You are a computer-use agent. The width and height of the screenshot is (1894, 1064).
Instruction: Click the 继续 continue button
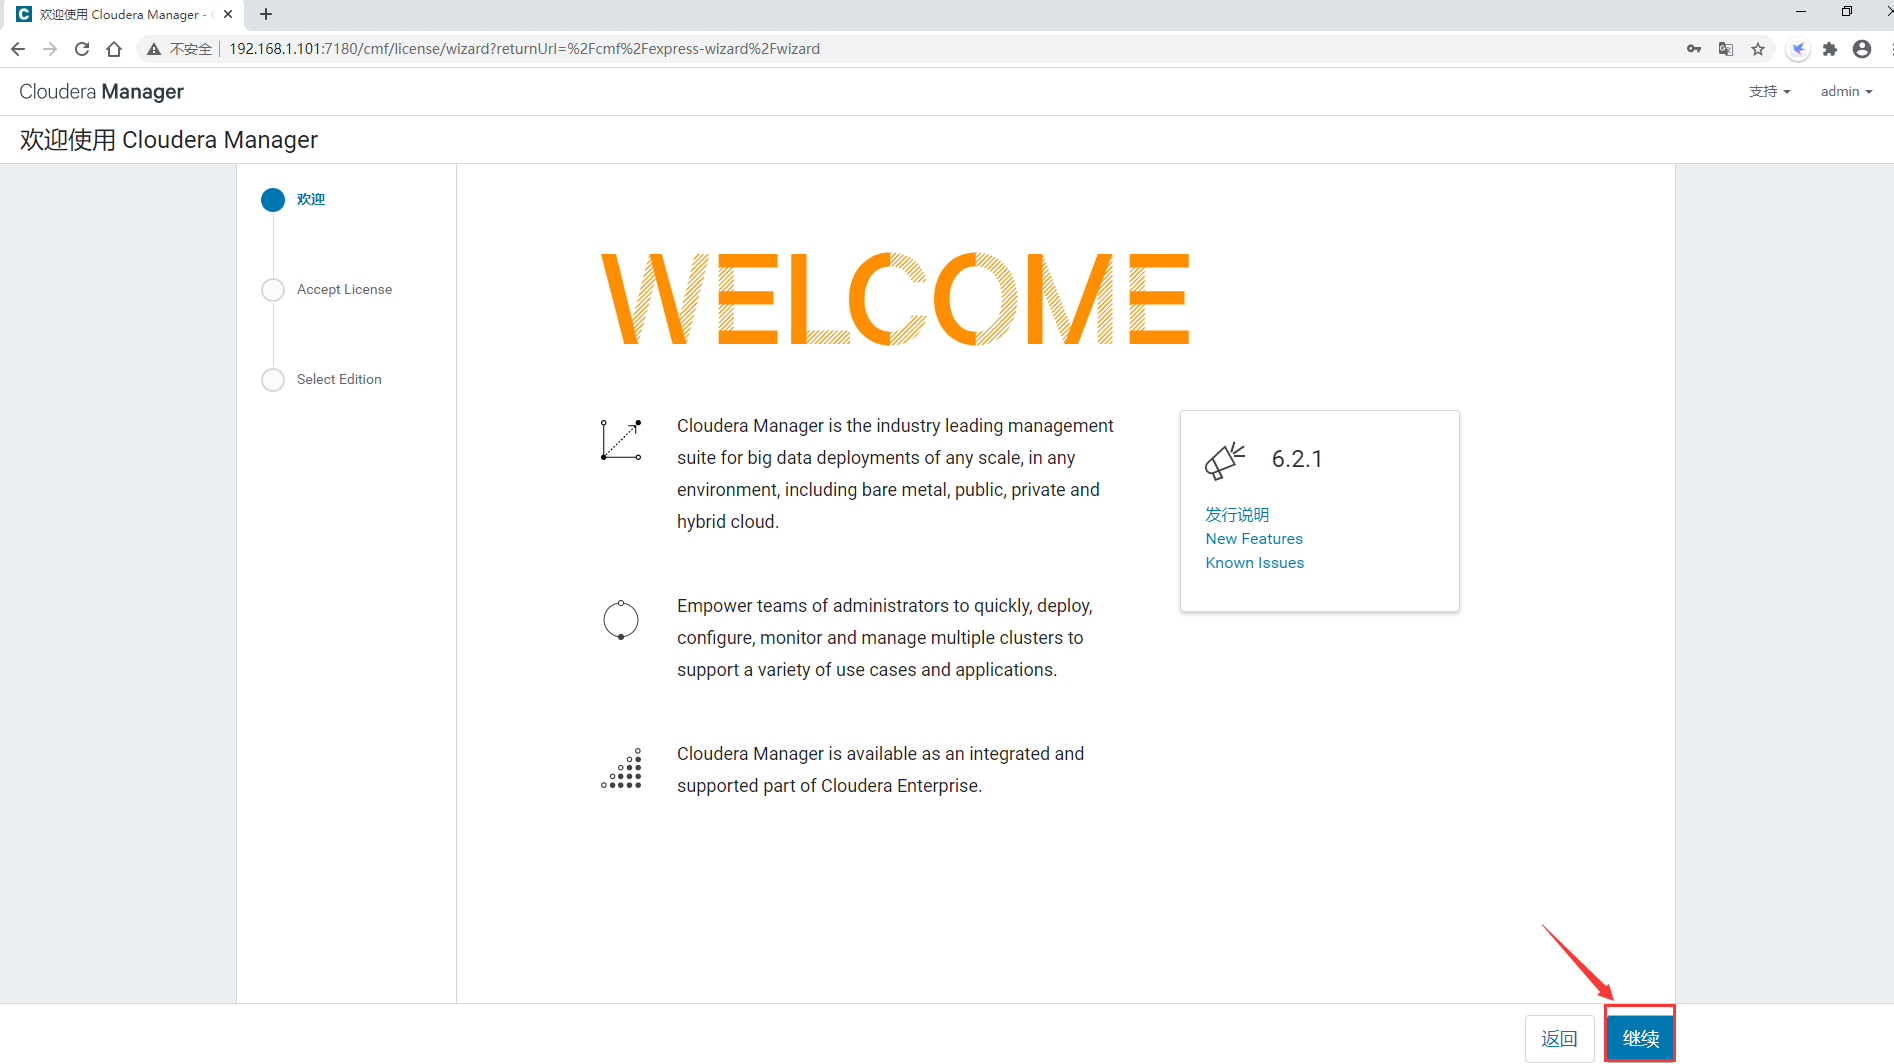point(1640,1038)
